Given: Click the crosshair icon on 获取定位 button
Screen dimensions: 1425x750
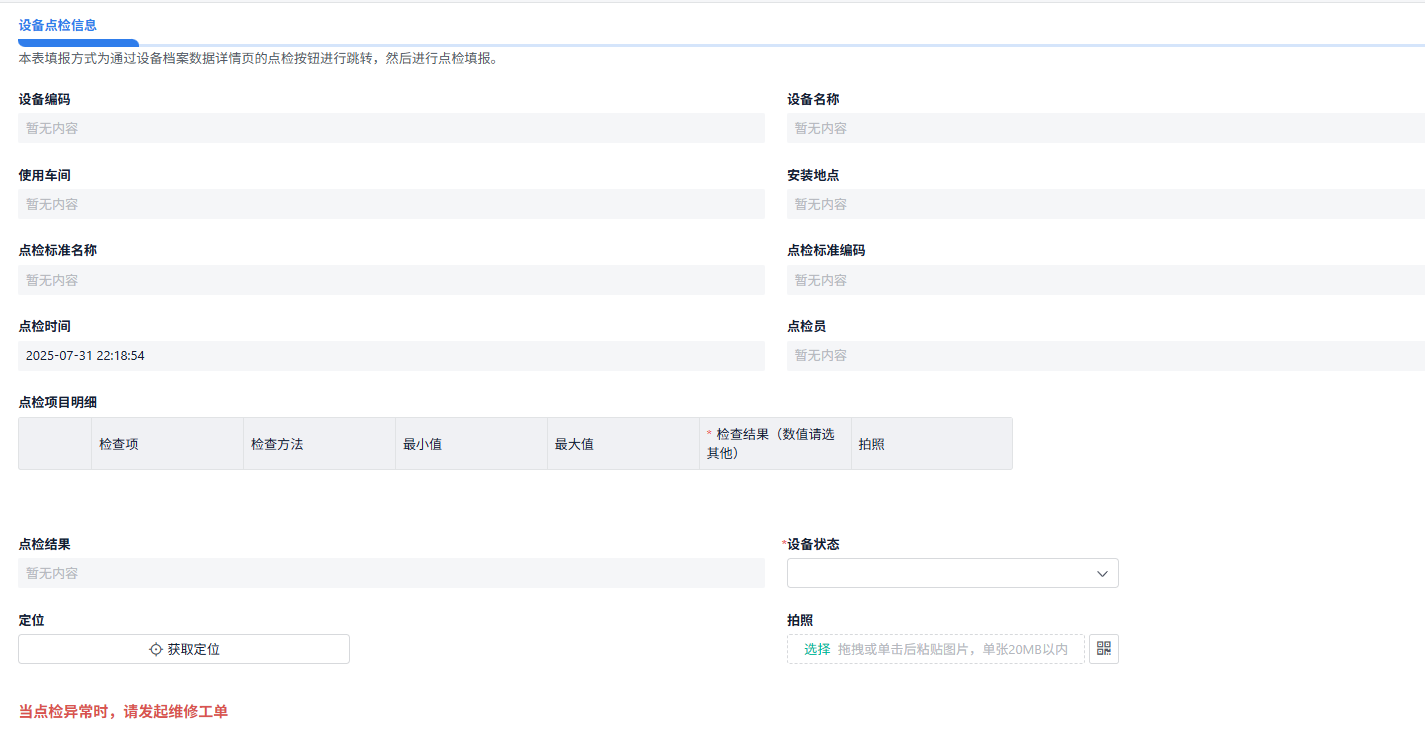Looking at the screenshot, I should pyautogui.click(x=156, y=649).
